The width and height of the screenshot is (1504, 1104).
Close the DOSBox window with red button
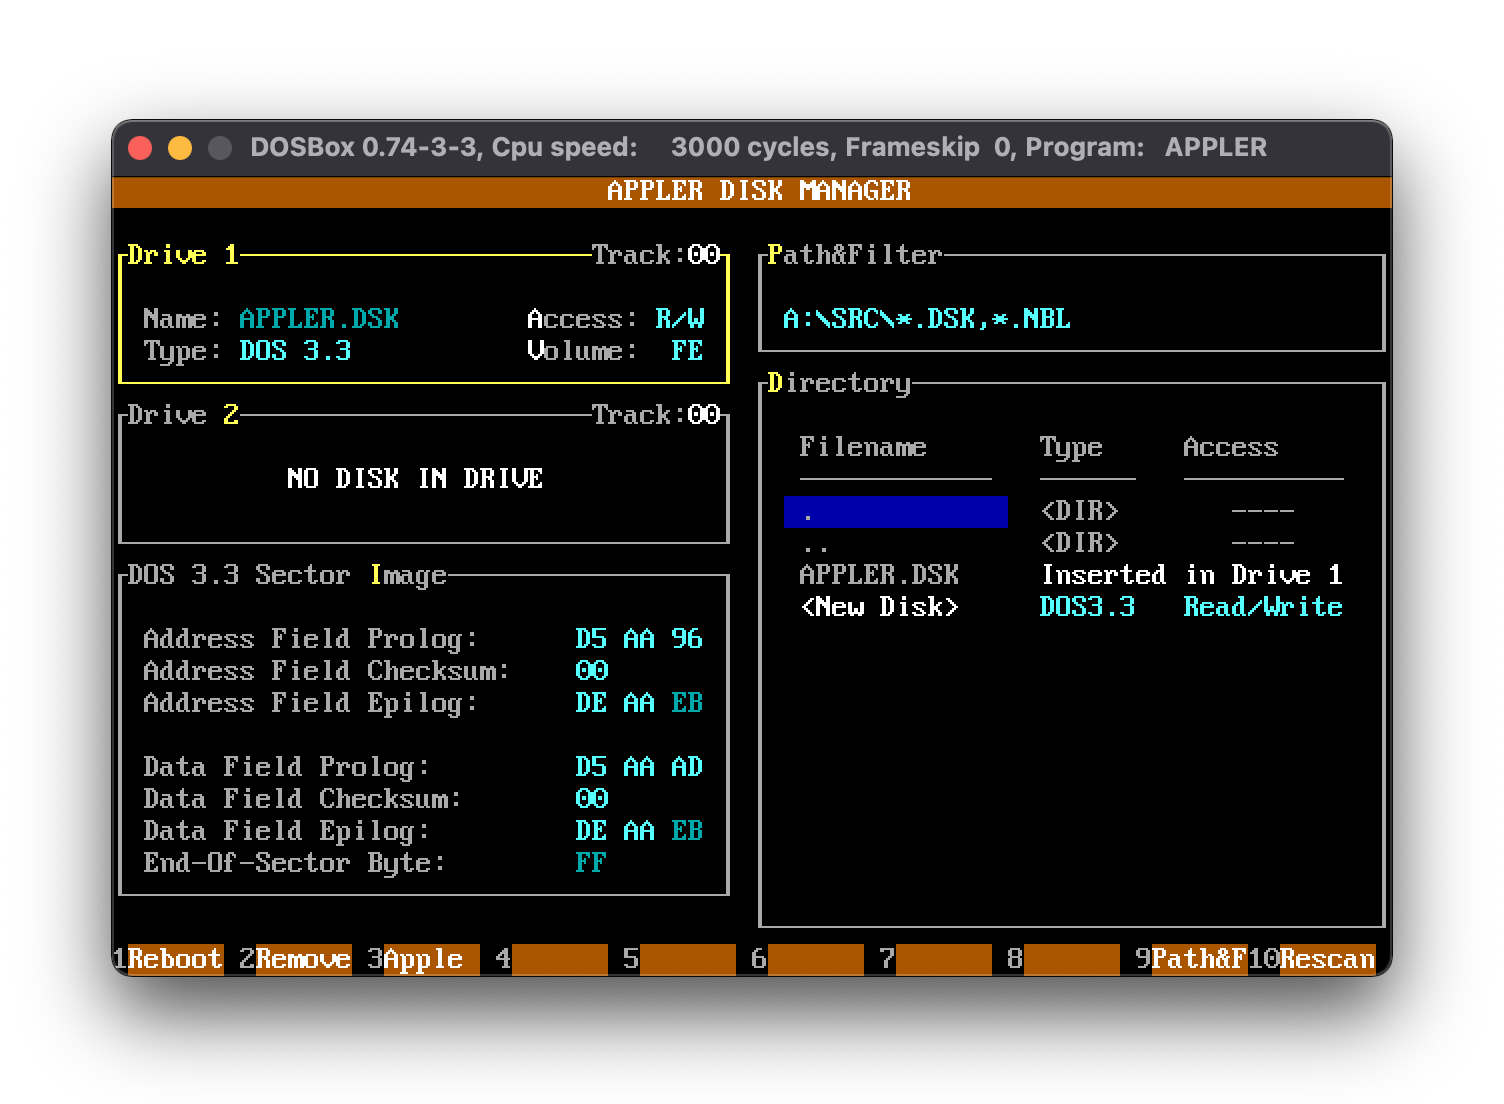pyautogui.click(x=140, y=148)
